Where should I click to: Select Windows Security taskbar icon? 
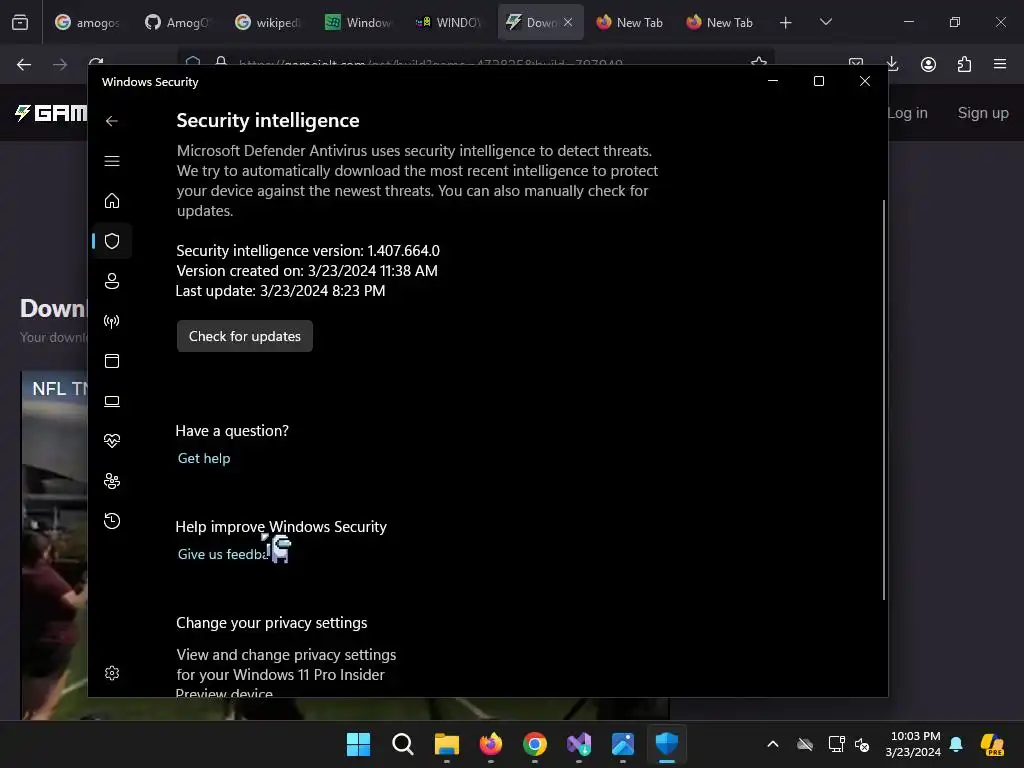(667, 744)
